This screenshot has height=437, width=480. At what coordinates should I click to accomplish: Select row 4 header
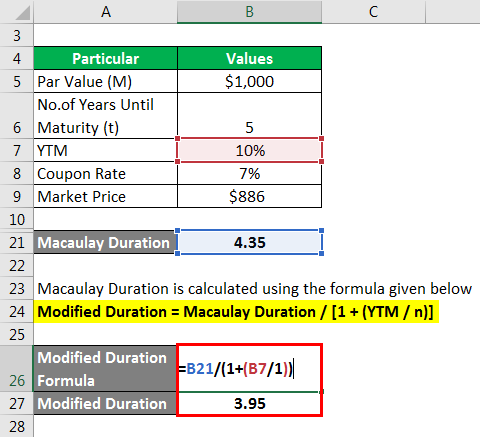click(17, 58)
